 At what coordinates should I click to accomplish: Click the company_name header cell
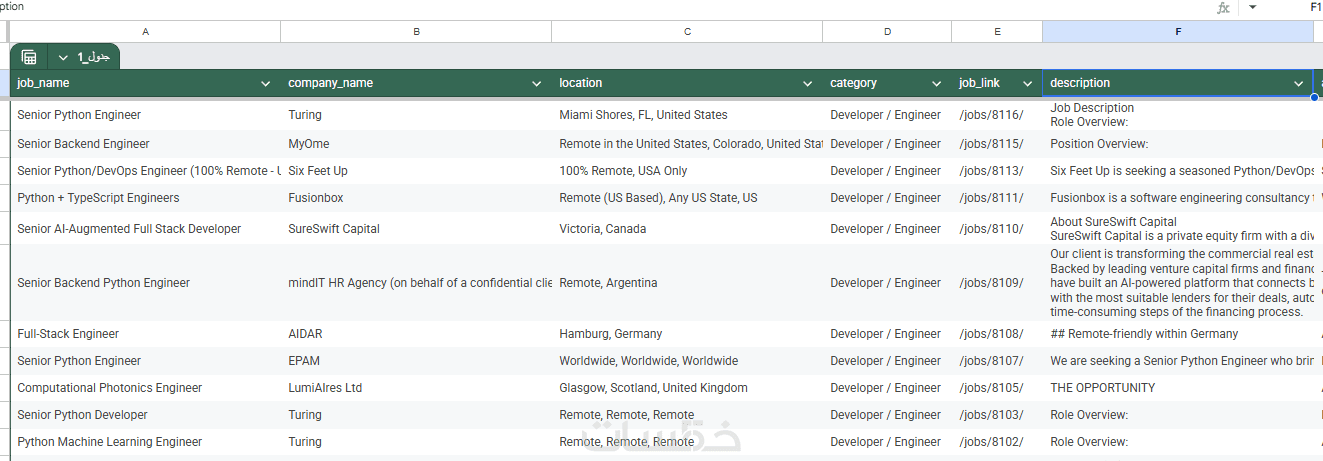pos(416,83)
